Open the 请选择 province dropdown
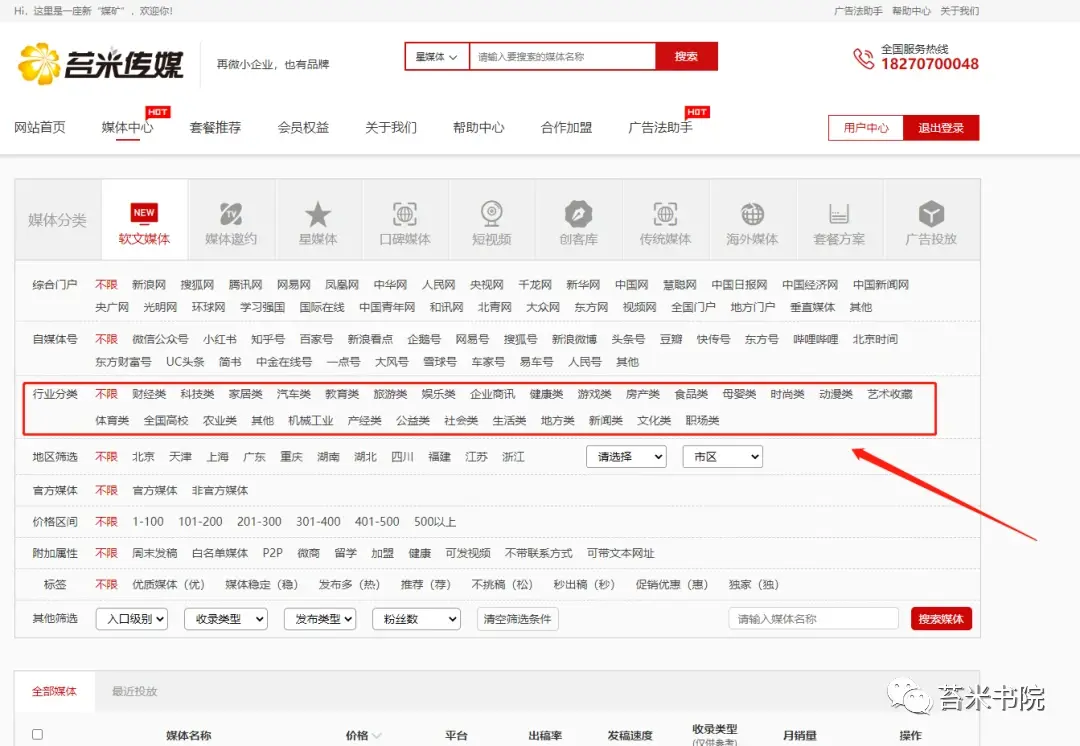This screenshot has height=746, width=1080. coord(626,457)
